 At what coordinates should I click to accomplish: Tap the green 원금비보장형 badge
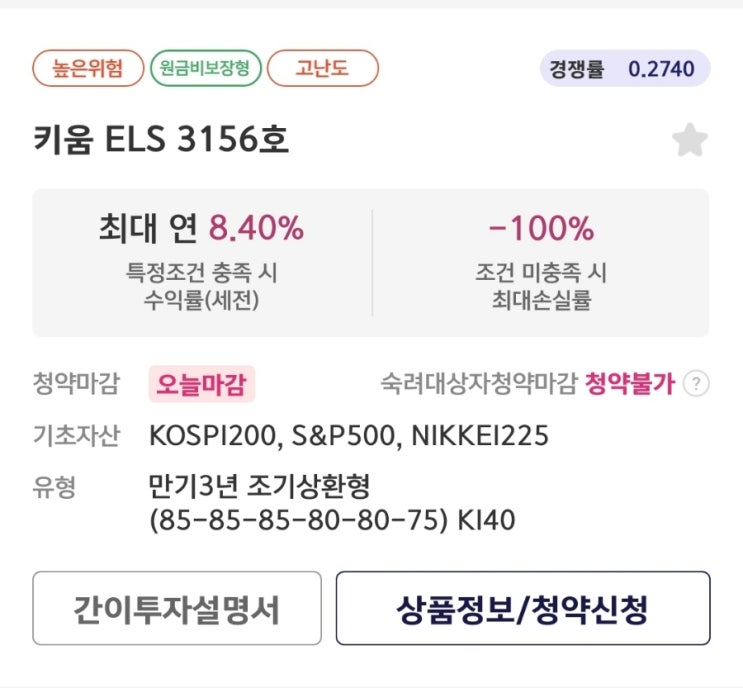[206, 69]
